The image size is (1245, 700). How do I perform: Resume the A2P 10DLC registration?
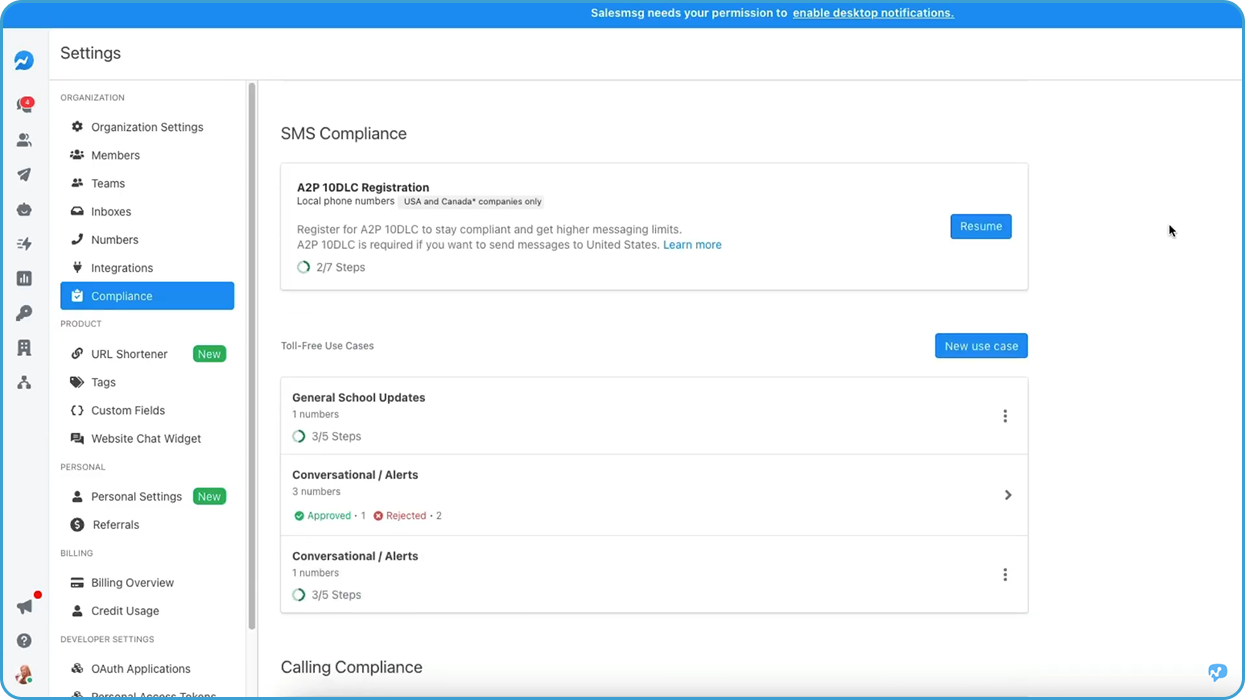[980, 226]
